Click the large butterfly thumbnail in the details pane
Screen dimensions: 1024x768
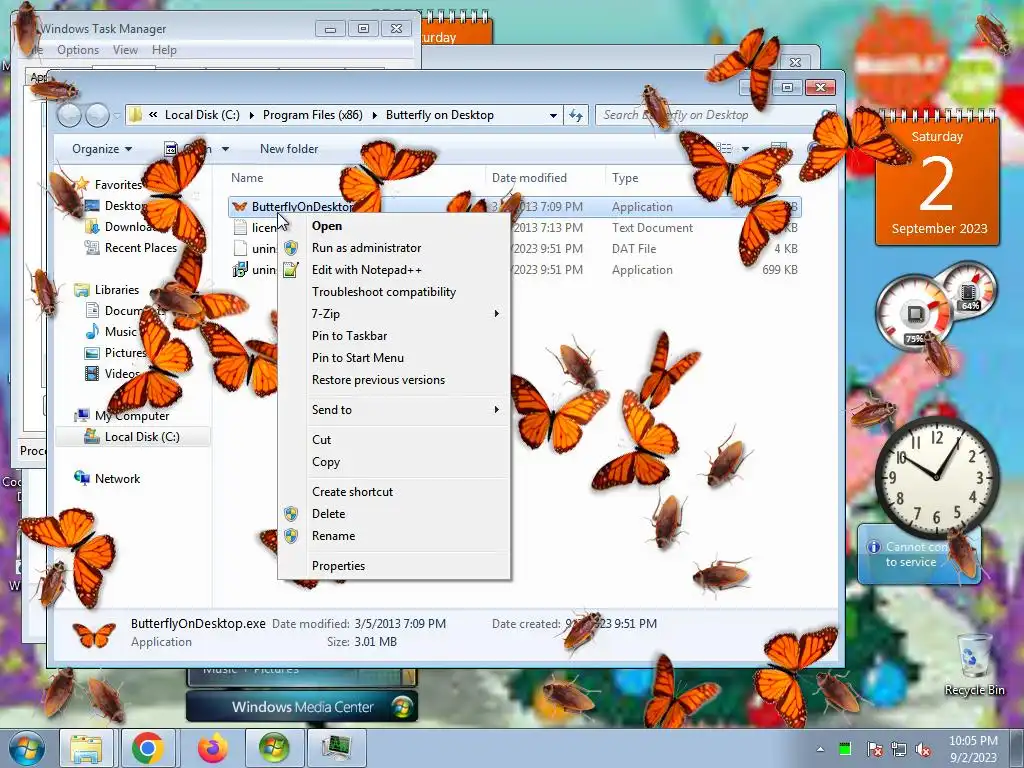[94, 634]
